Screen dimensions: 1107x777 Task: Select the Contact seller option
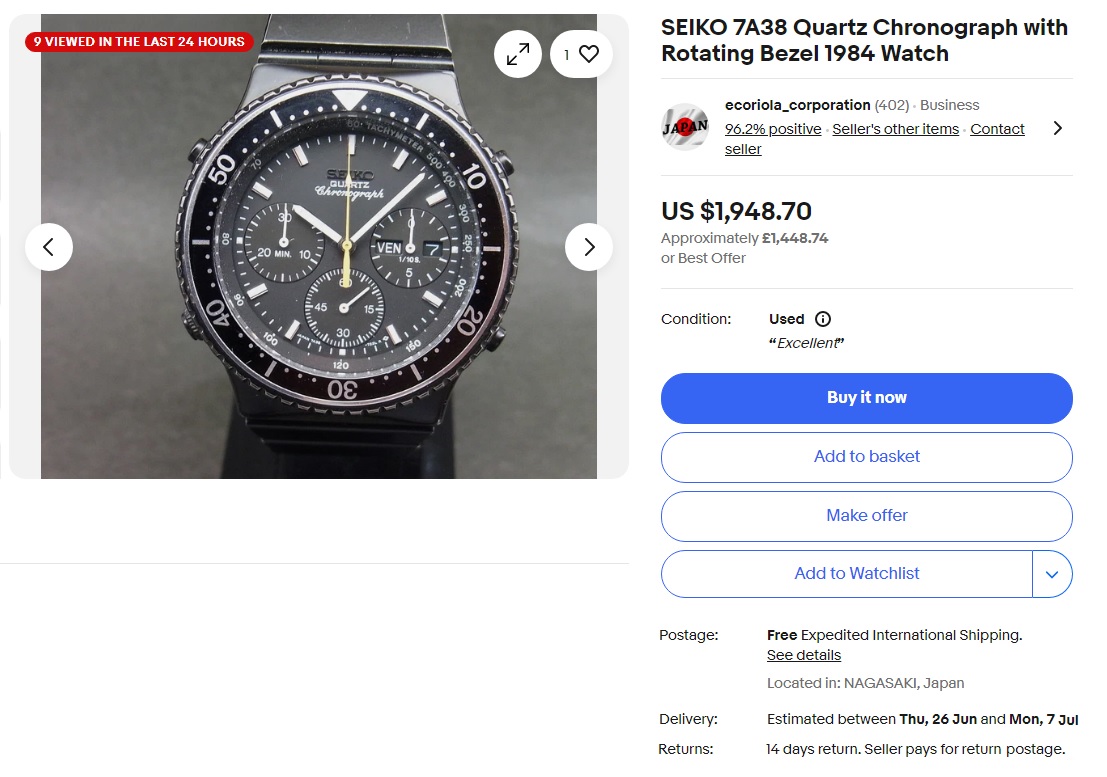click(997, 128)
